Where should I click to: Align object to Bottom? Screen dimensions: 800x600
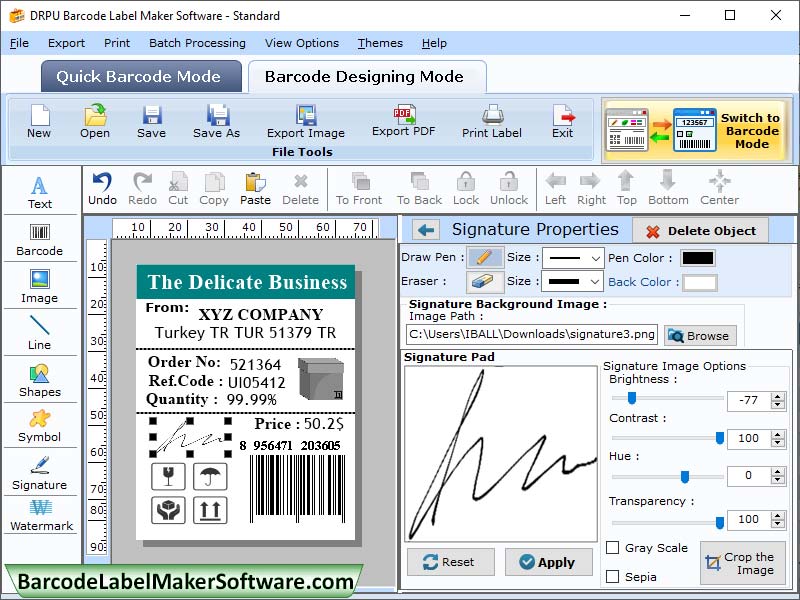coord(668,189)
